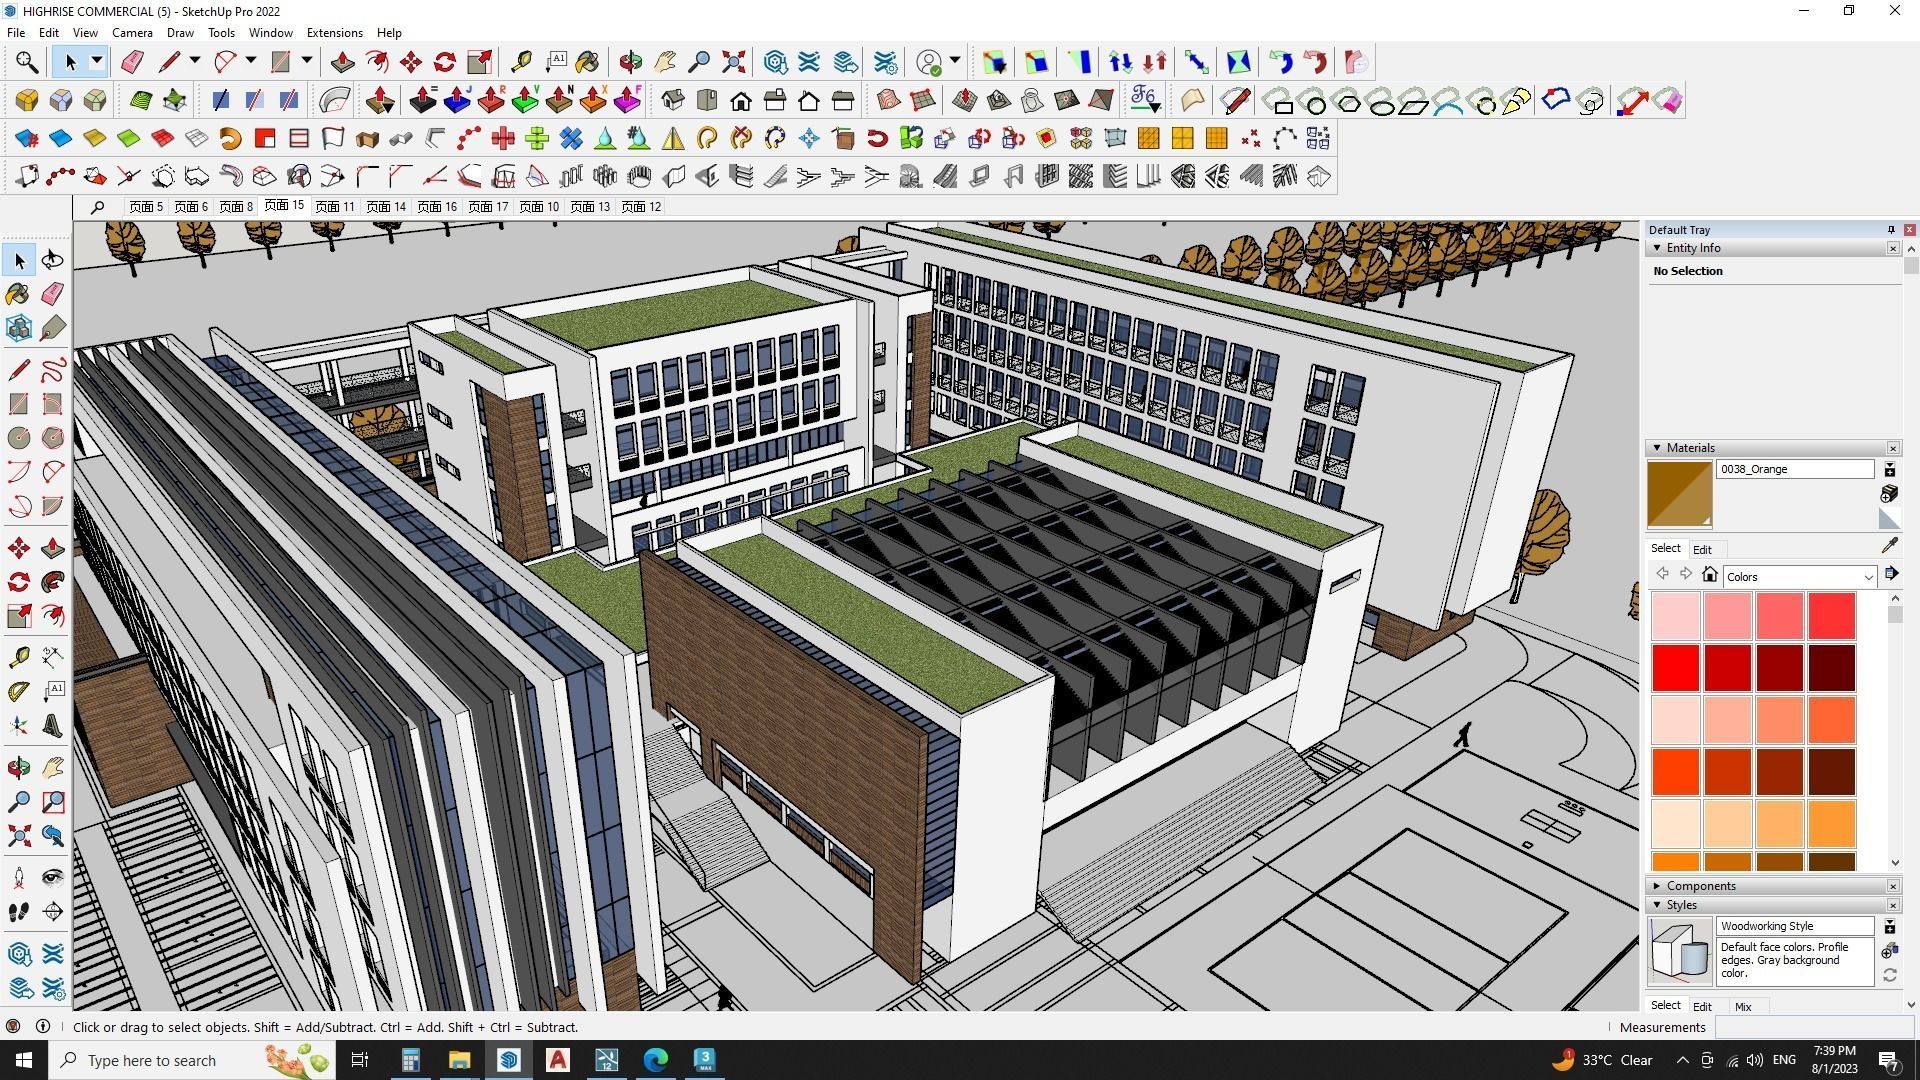Select the 3D Text tool in left toolbar
The height and width of the screenshot is (1080, 1920).
53,725
